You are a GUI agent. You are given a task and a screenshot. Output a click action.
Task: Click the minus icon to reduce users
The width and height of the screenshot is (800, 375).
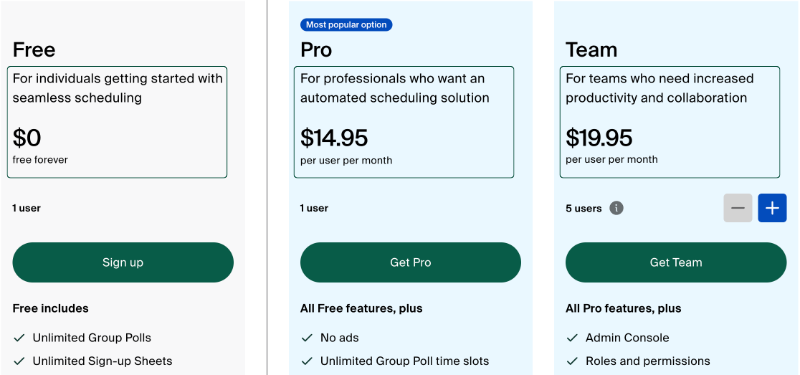(738, 208)
